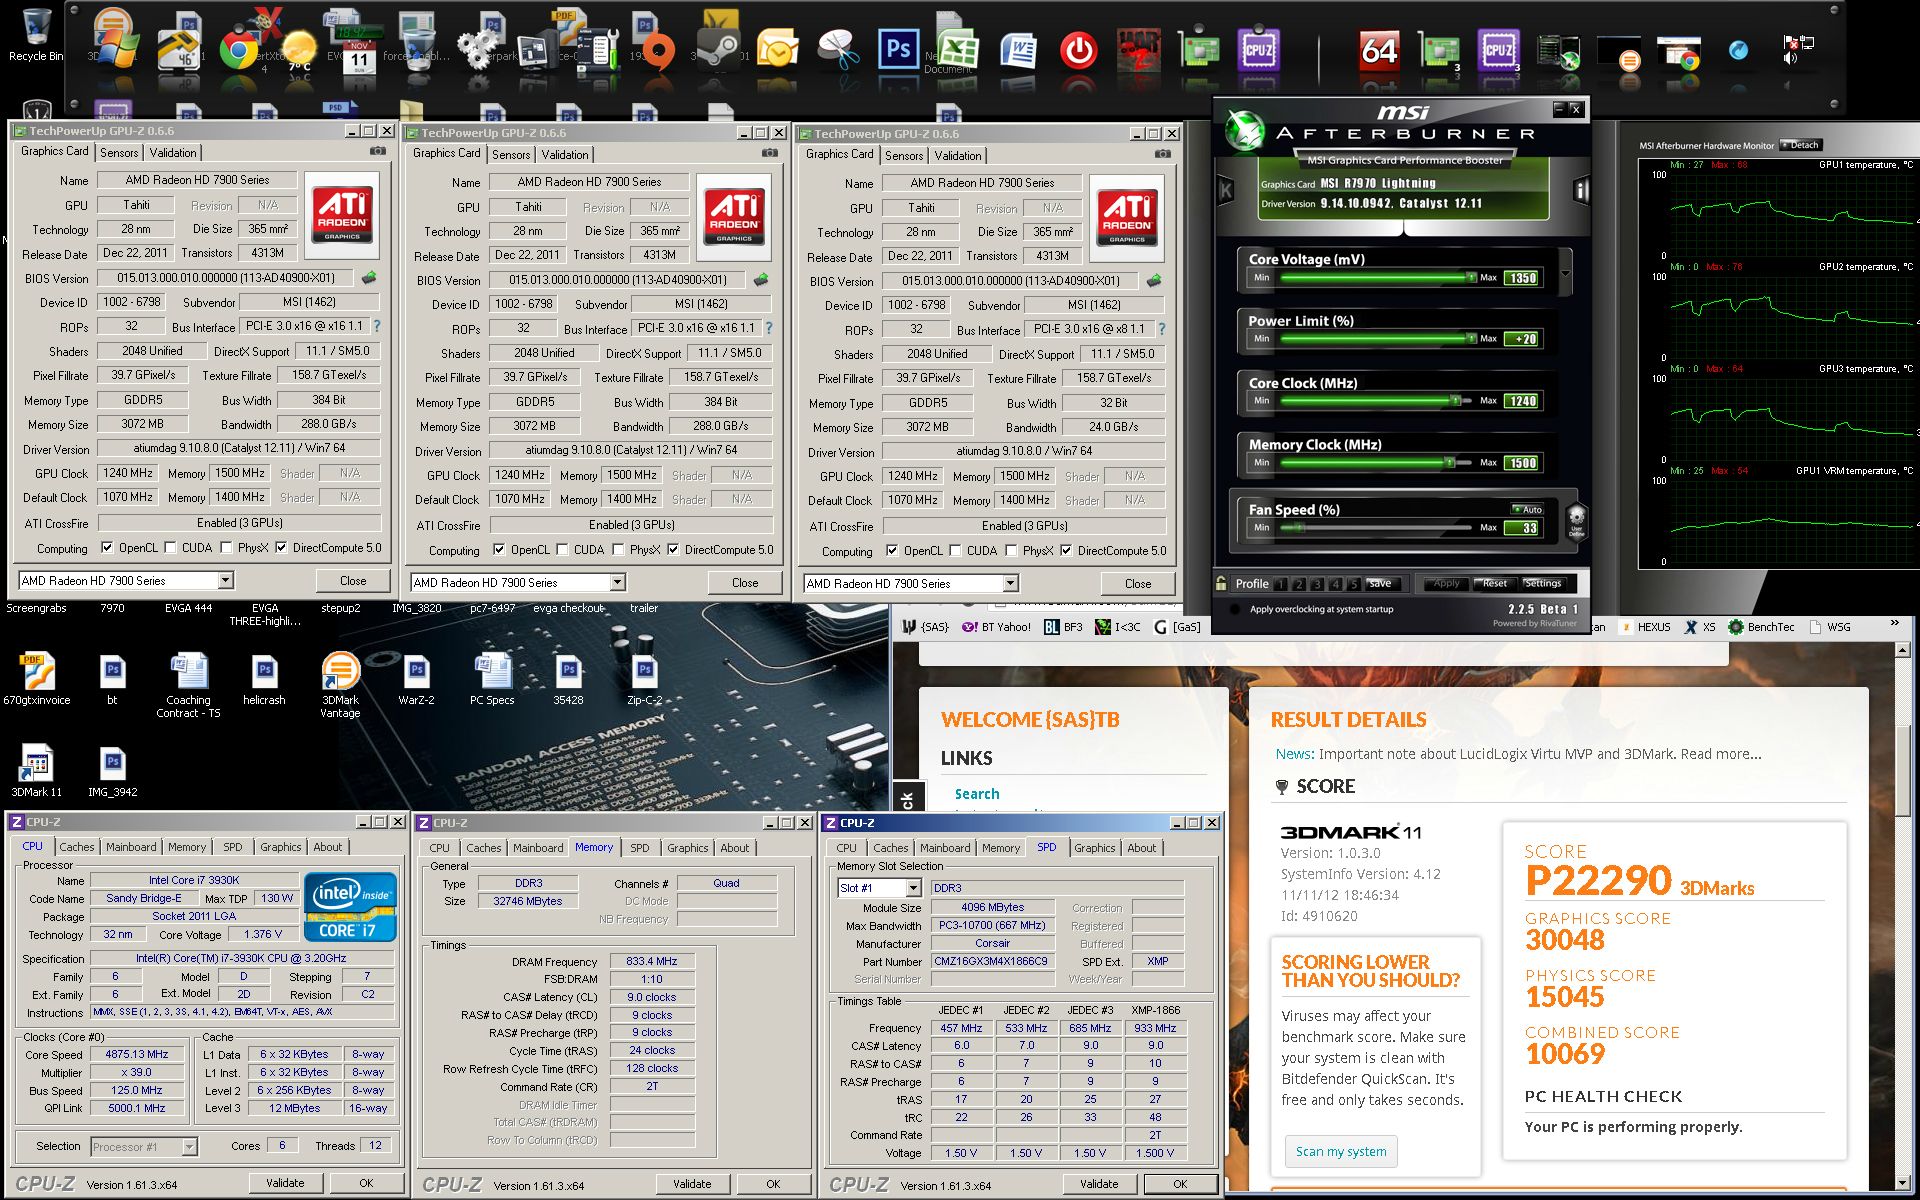Launch the Snipping Tool scissors icon
The width and height of the screenshot is (1920, 1200).
coord(838,49)
